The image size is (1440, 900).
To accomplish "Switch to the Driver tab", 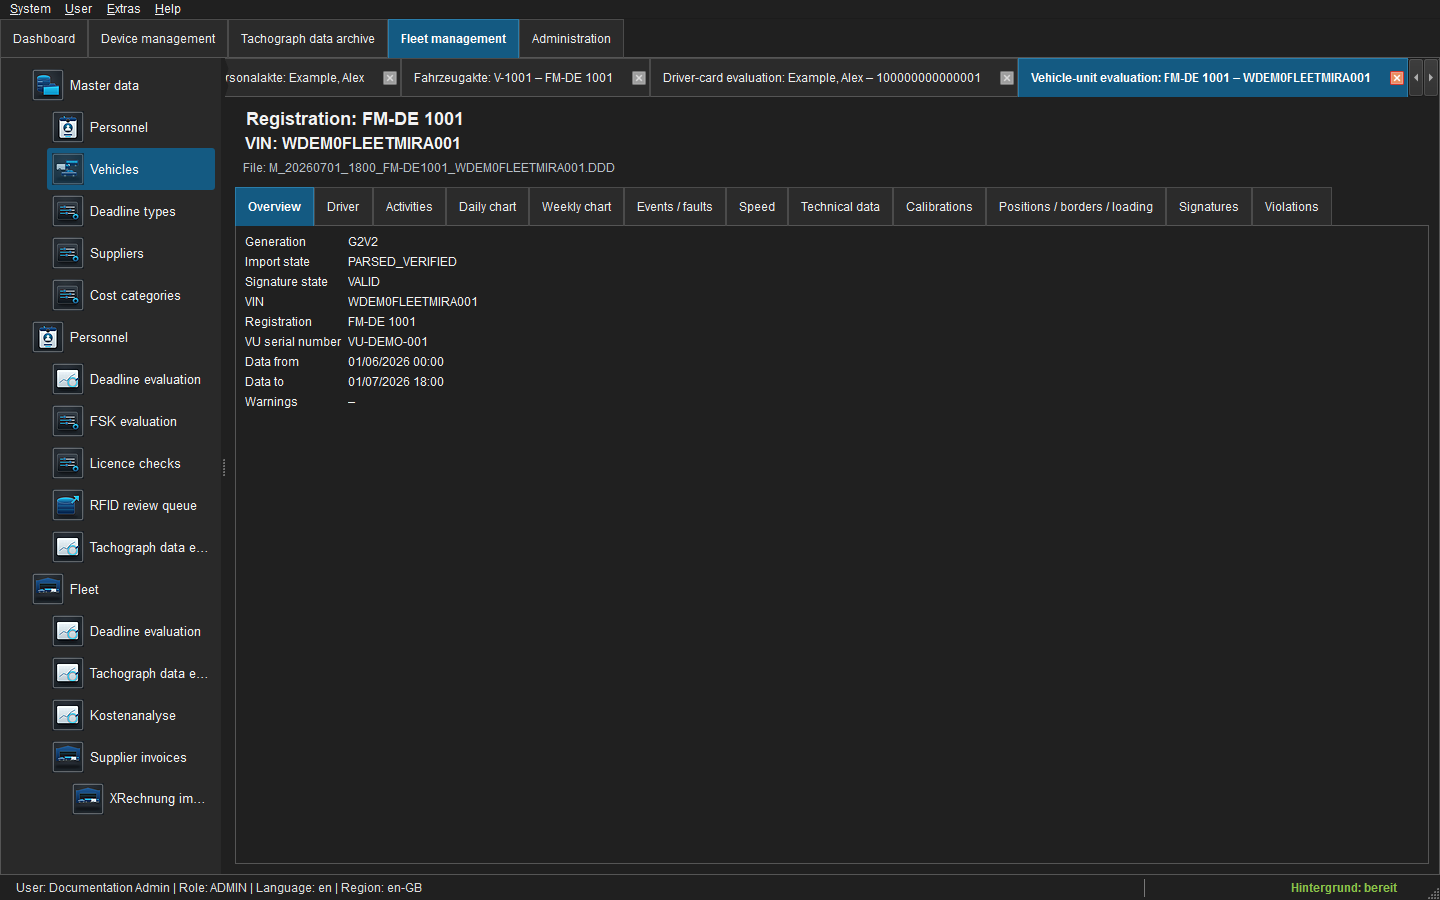I will click(343, 207).
